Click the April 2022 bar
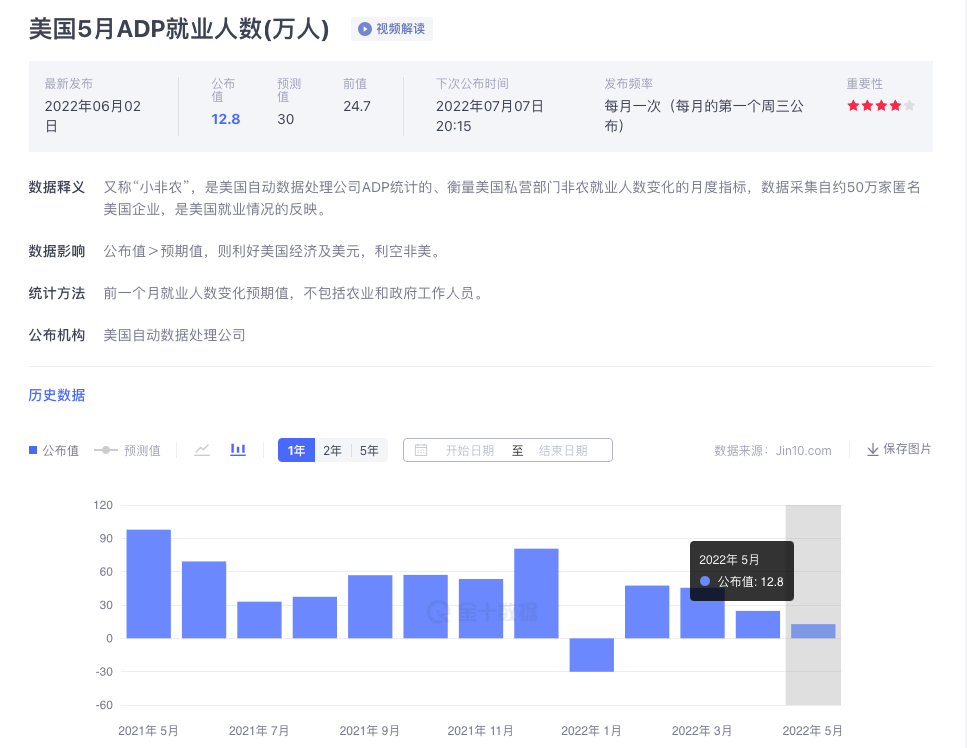Screen dimensions: 967x748 click(758, 625)
